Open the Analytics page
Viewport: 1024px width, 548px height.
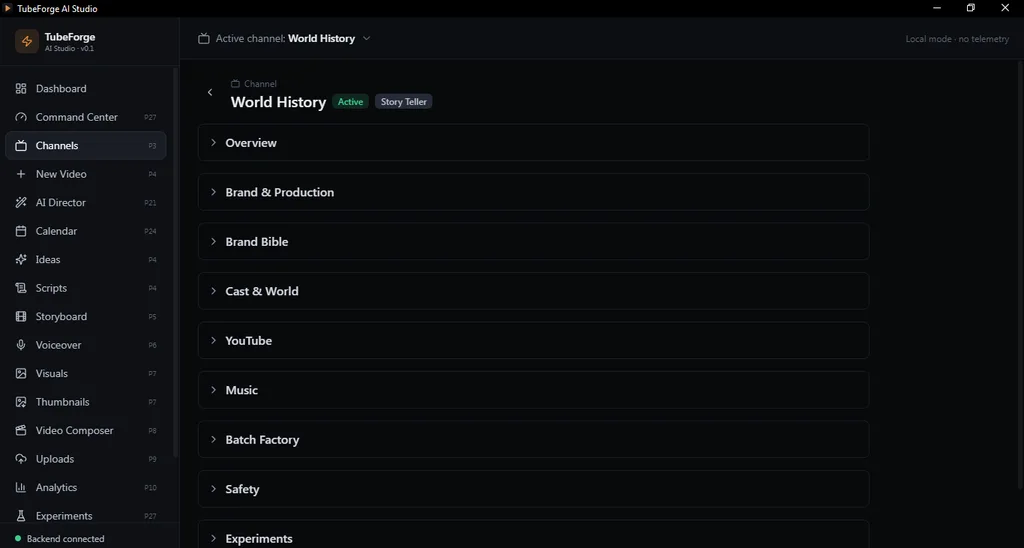(86, 488)
